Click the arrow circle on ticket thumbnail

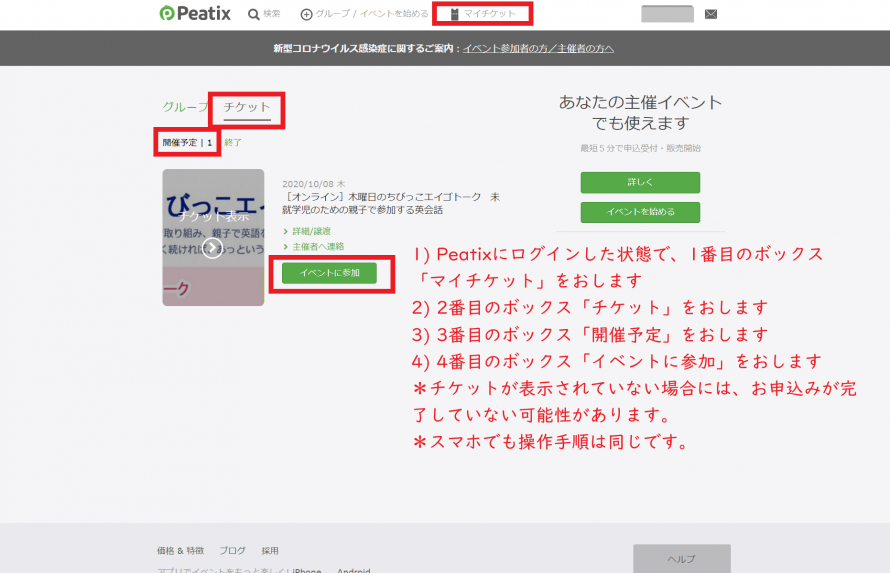213,247
